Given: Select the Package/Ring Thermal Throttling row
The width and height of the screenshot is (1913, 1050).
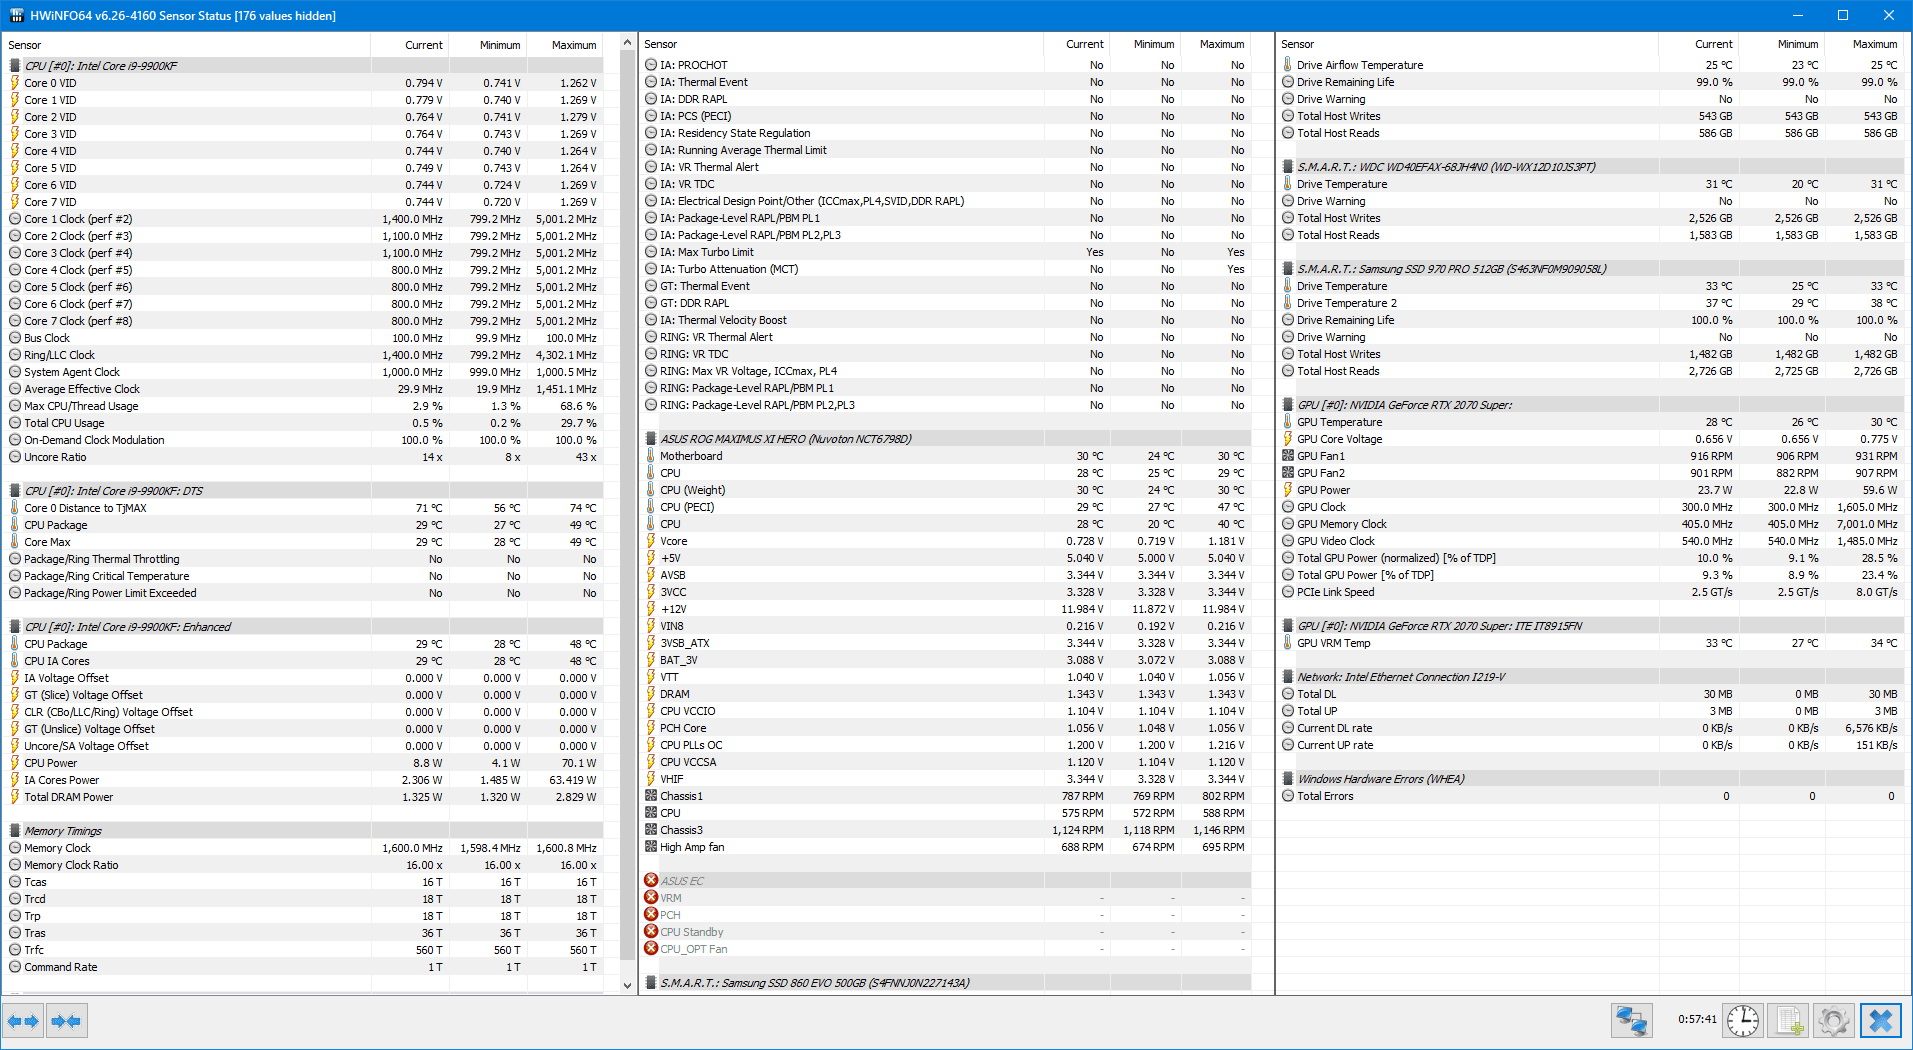Looking at the screenshot, I should [x=306, y=559].
